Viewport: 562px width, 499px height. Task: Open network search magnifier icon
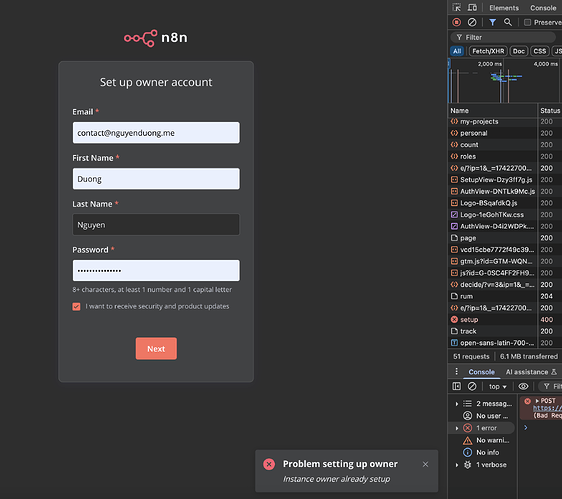(508, 22)
